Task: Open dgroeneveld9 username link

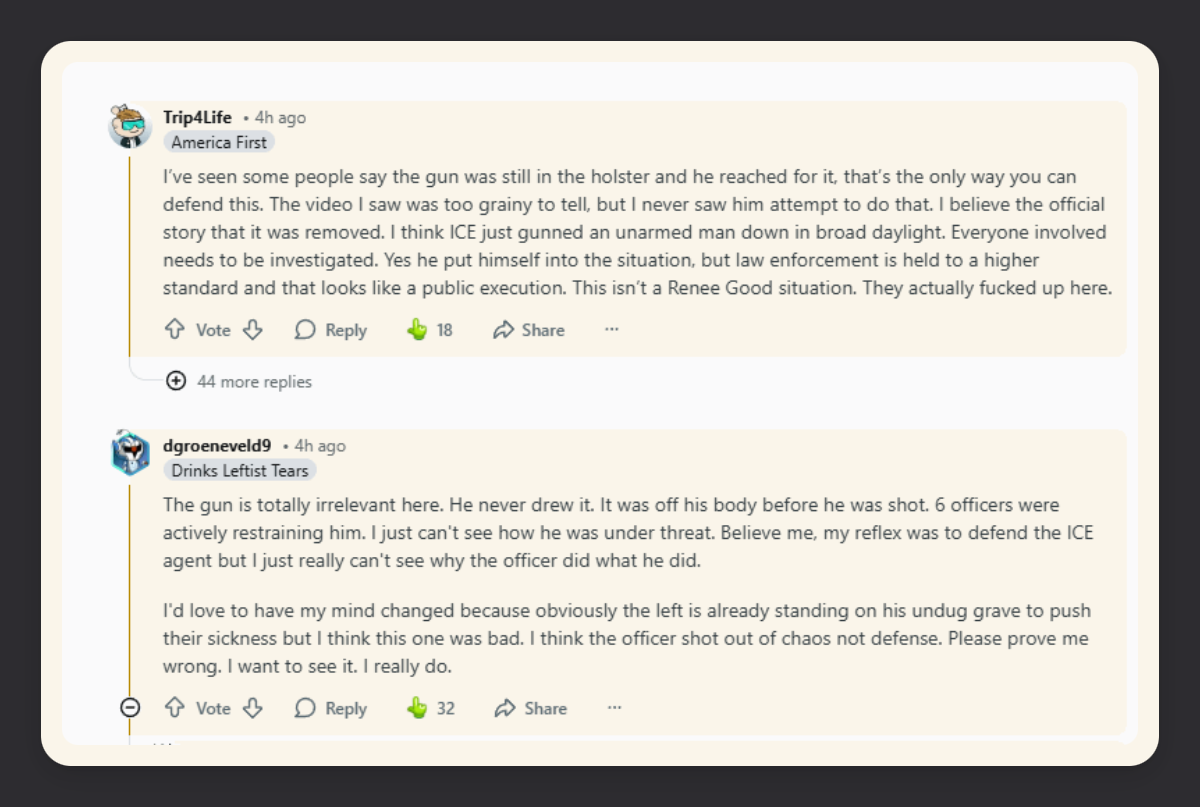Action: click(x=217, y=446)
